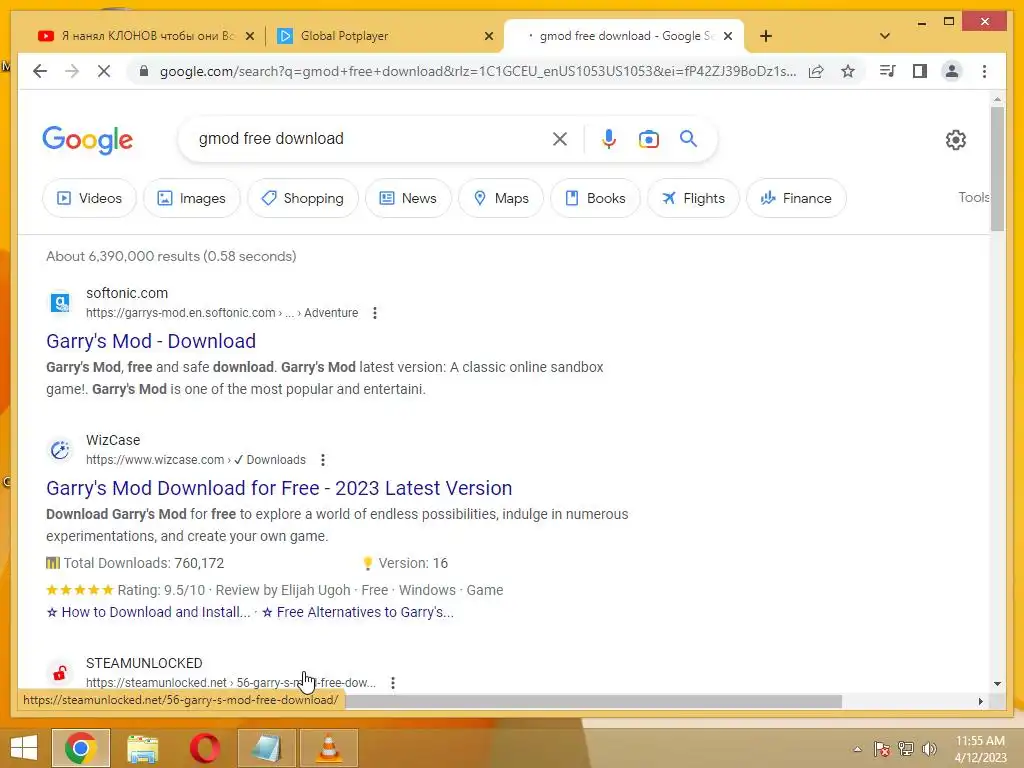Open the volume control in system tray
1024x768 pixels.
pos(929,748)
